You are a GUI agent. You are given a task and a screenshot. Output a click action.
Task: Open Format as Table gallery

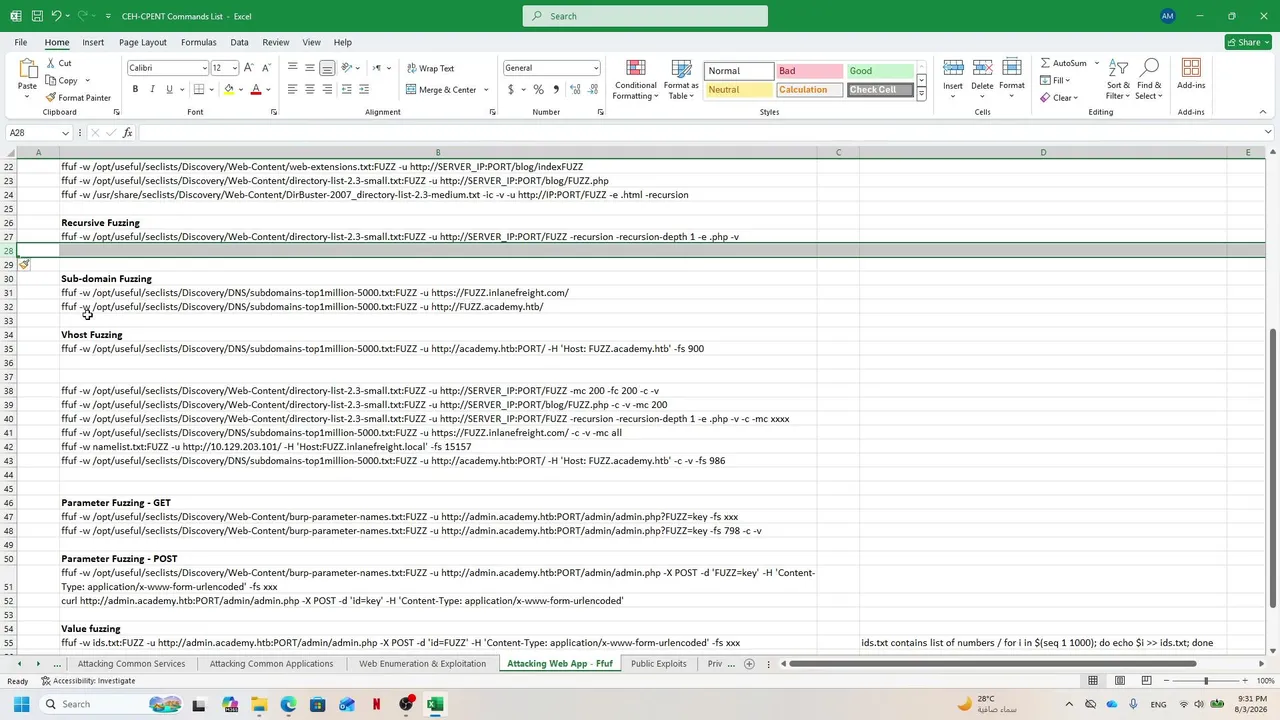[x=681, y=80]
